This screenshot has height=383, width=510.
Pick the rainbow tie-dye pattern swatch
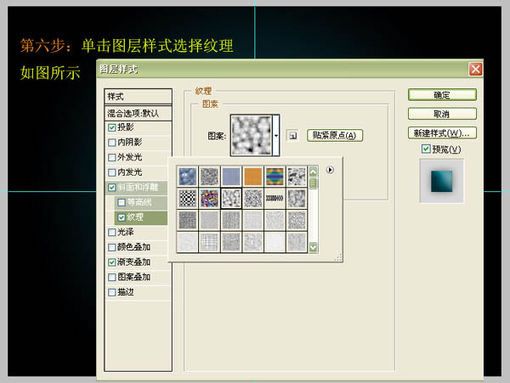tap(275, 176)
